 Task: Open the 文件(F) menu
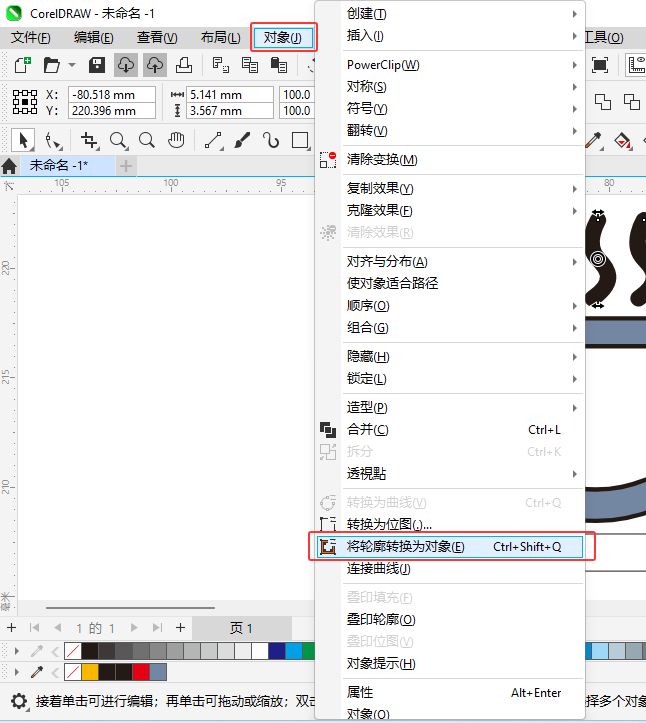31,37
